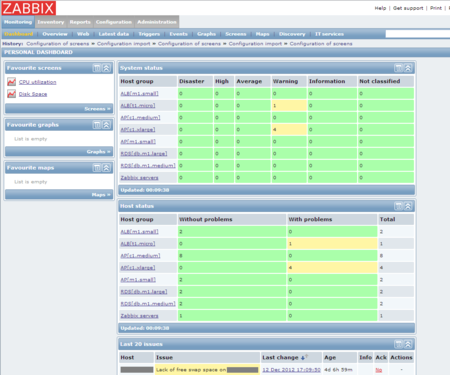This screenshot has width=450, height=375.
Task: Select IT services in the submenu
Action: coord(329,34)
